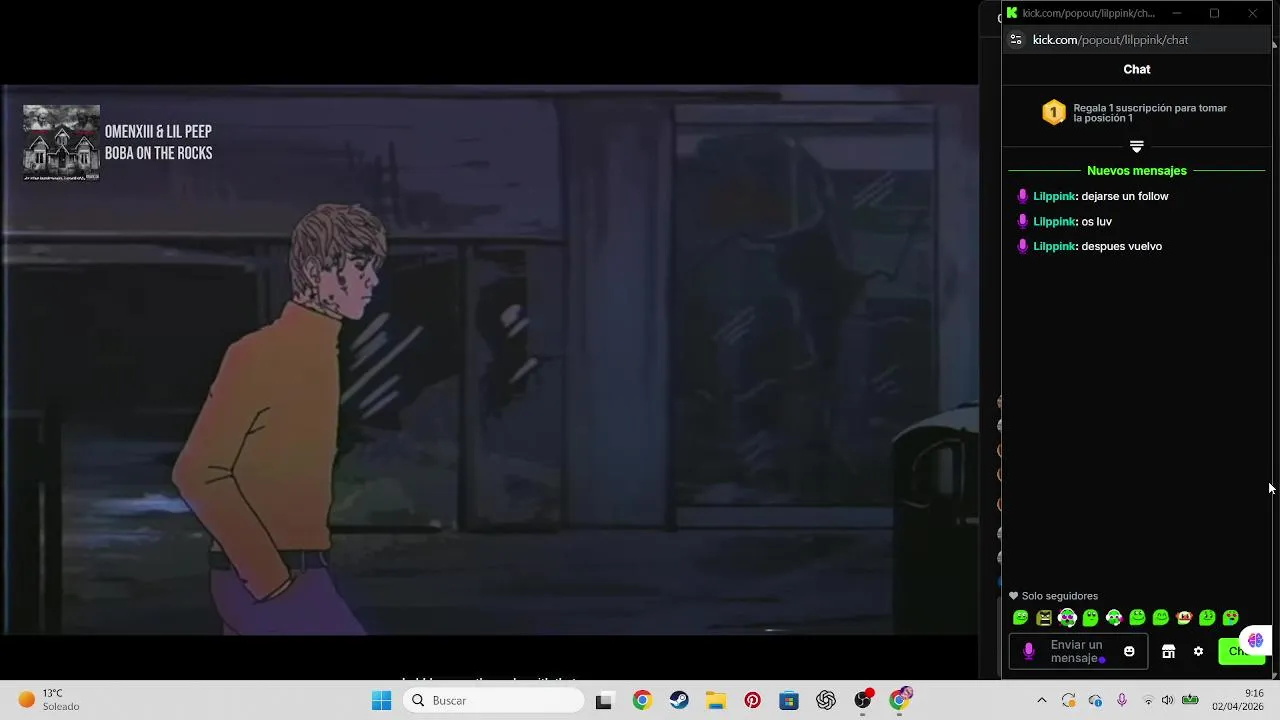Image resolution: width=1280 pixels, height=720 pixels.
Task: Click the kick.com/popout address bar
Action: click(1110, 40)
